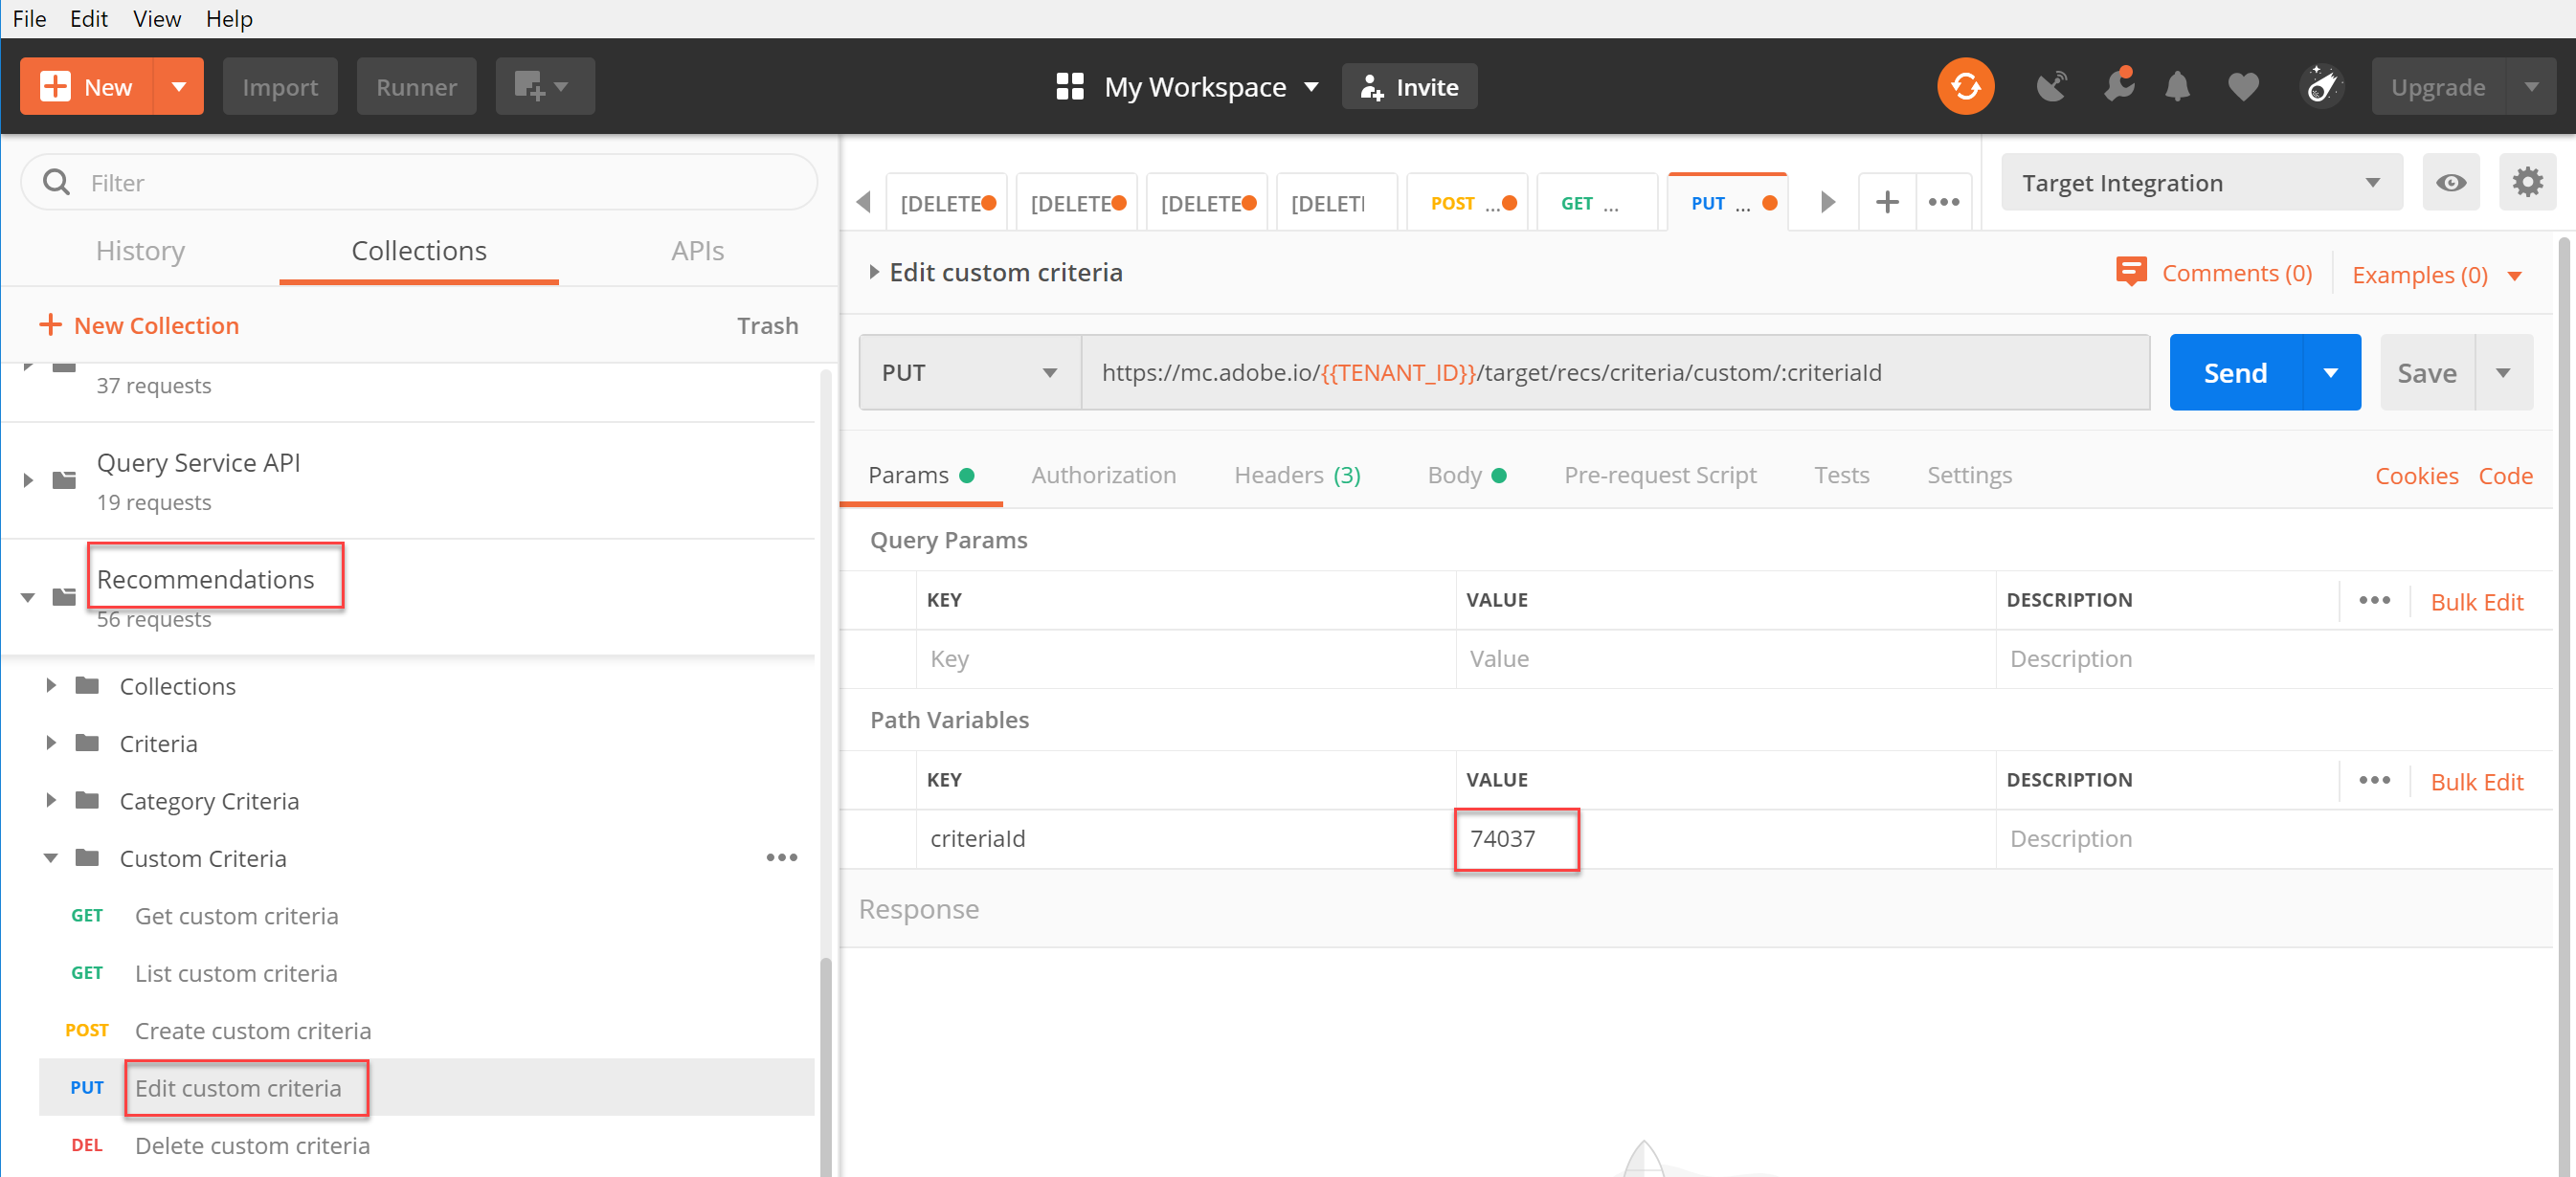Open the PUT request method dropdown
This screenshot has width=2576, height=1177.
click(1048, 372)
